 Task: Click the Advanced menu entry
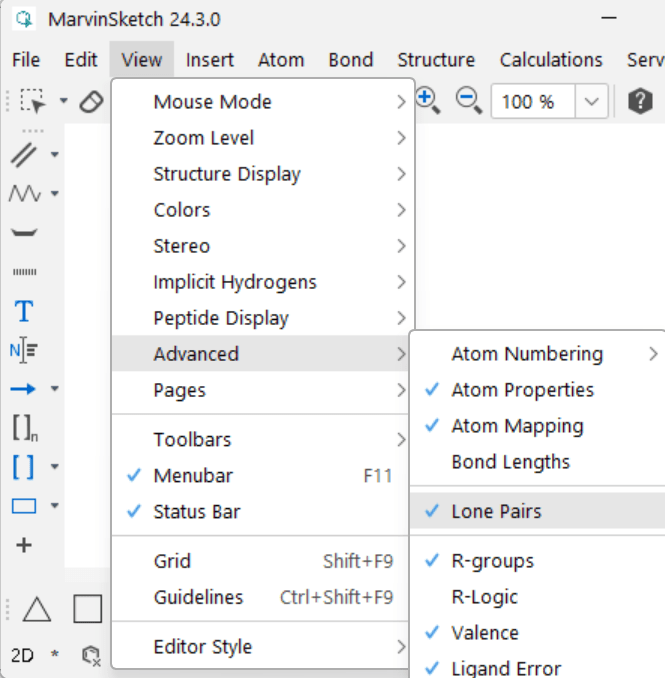click(260, 354)
